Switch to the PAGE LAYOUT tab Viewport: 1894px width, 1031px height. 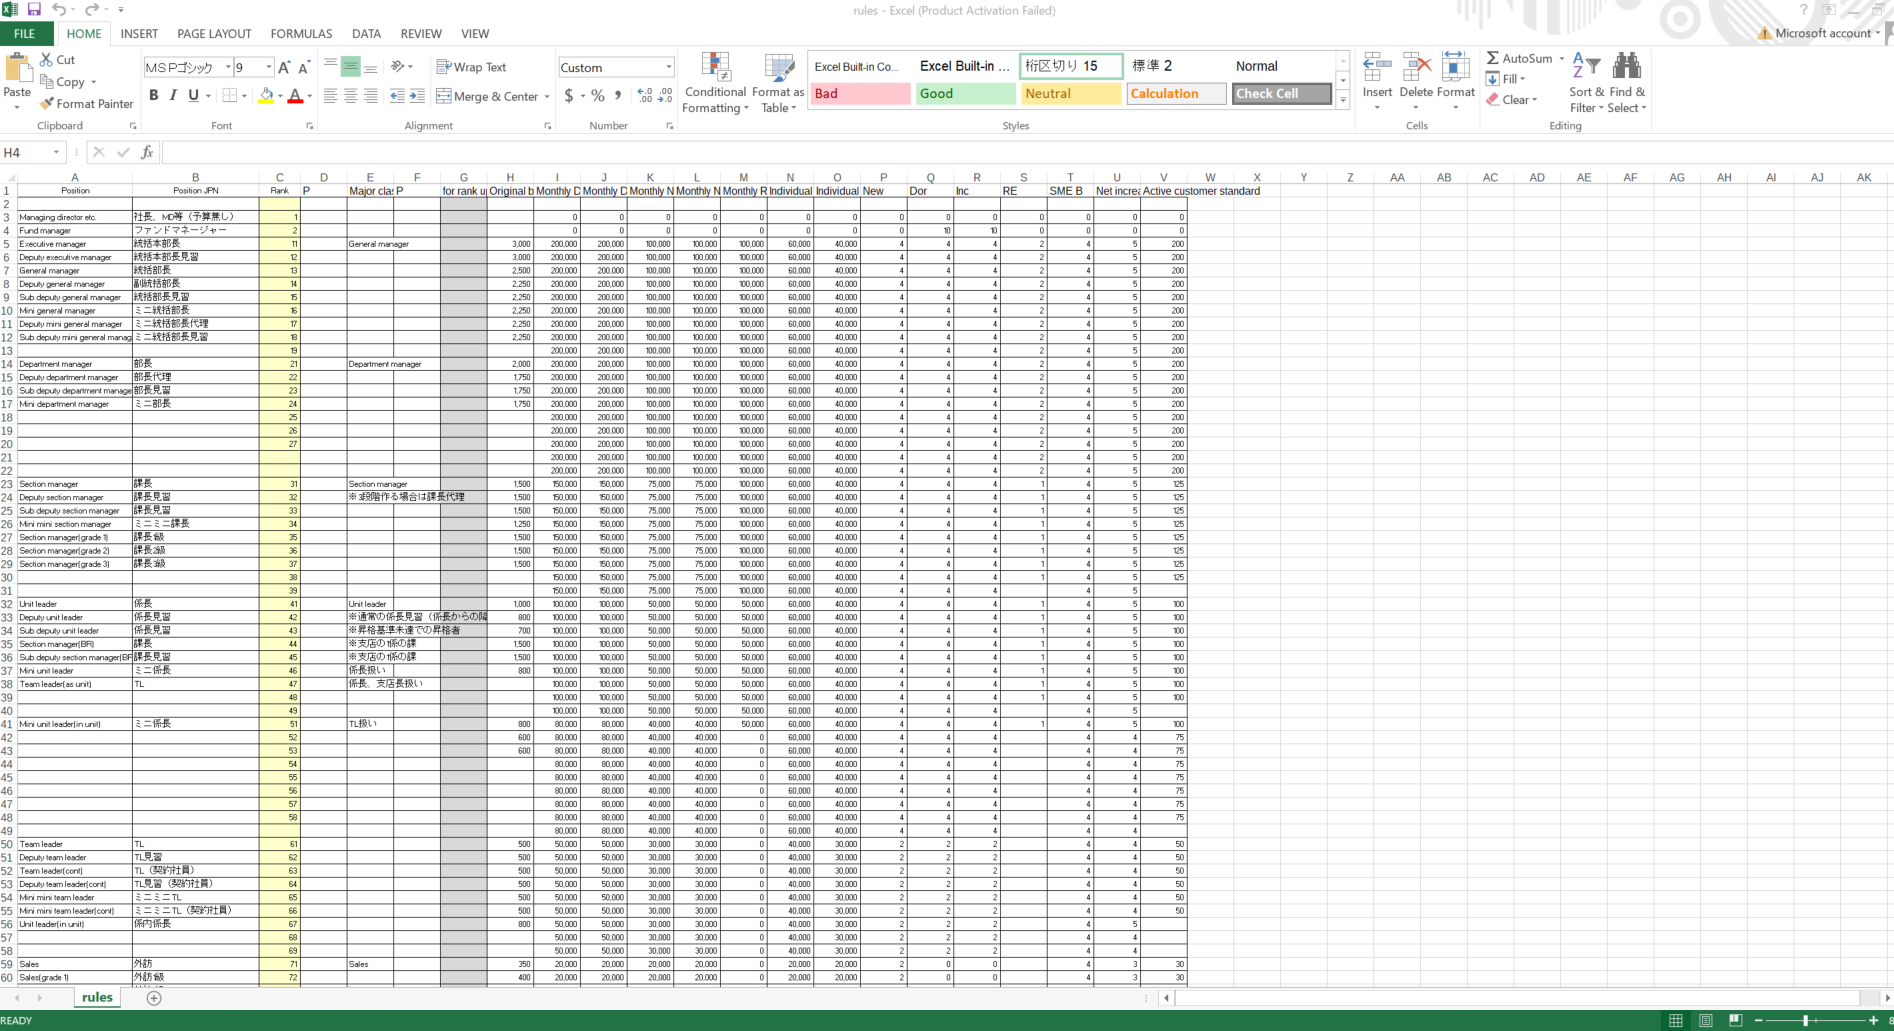[x=214, y=33]
